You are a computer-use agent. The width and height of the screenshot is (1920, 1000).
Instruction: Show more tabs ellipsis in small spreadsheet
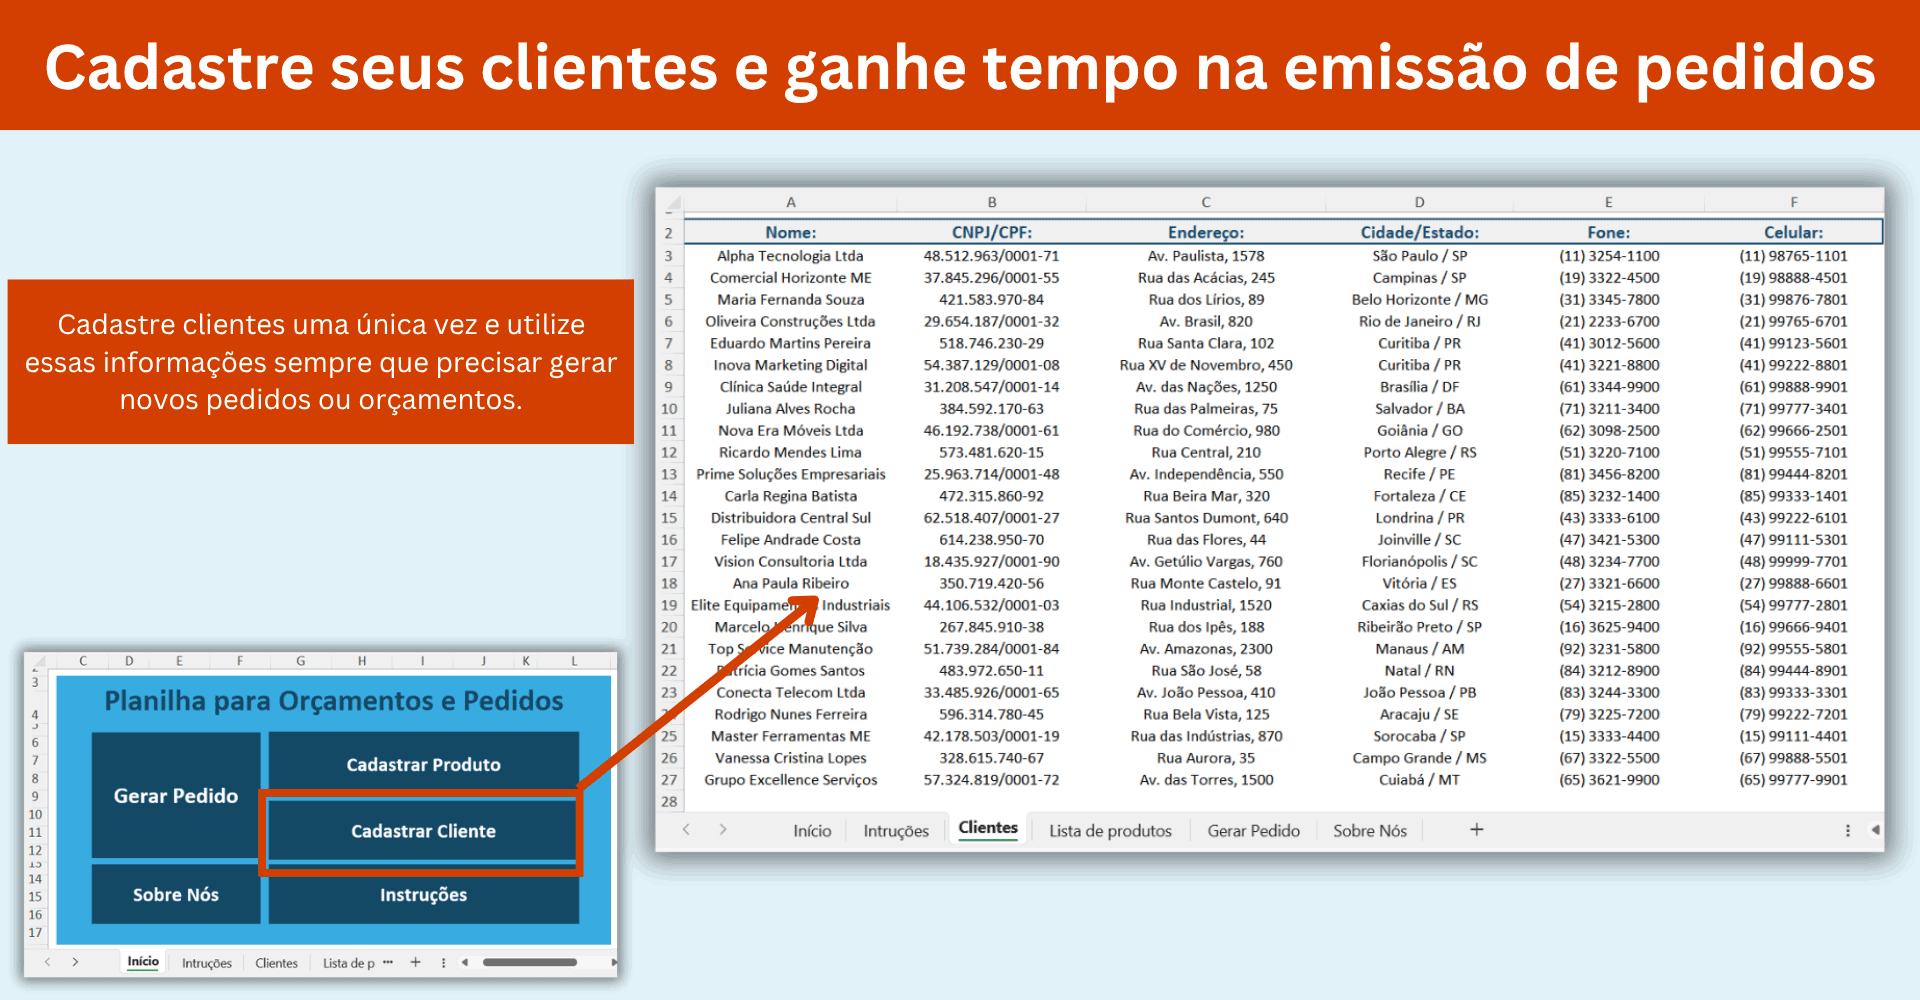pos(388,962)
